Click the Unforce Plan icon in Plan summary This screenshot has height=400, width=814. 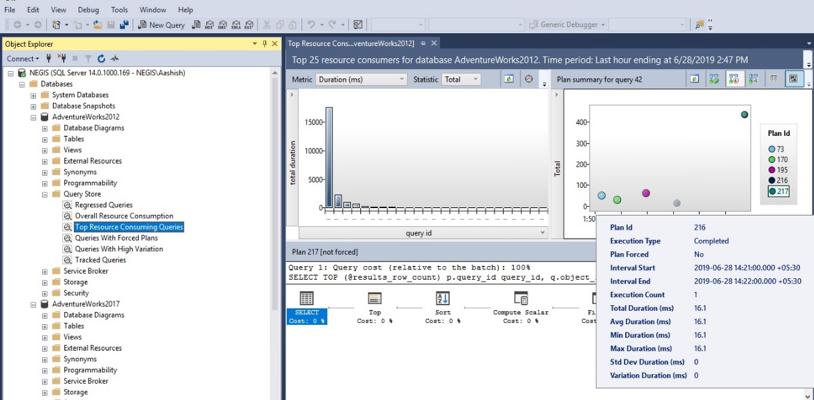tap(734, 79)
